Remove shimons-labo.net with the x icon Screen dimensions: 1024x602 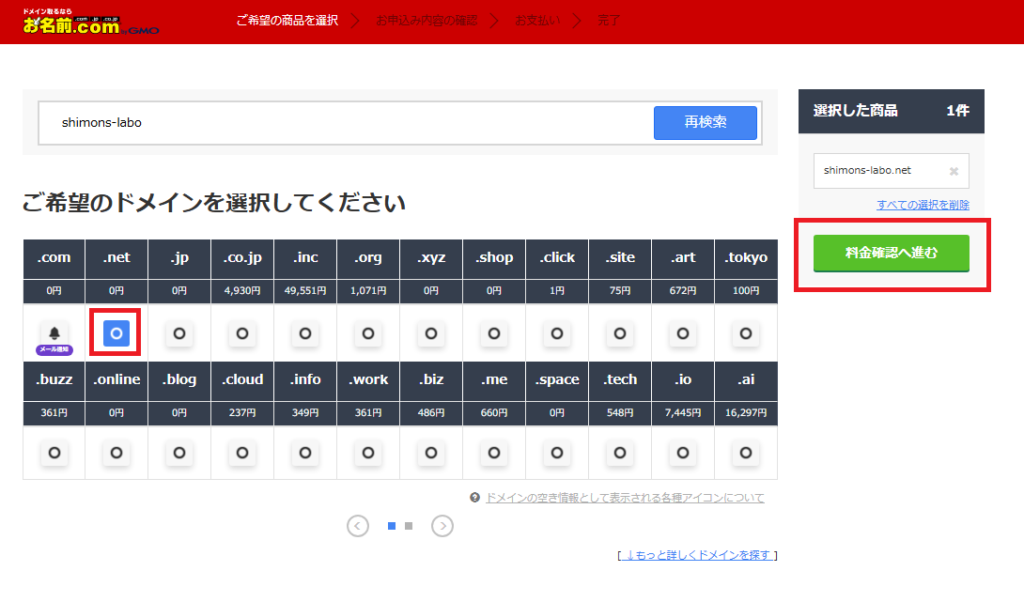click(x=953, y=171)
